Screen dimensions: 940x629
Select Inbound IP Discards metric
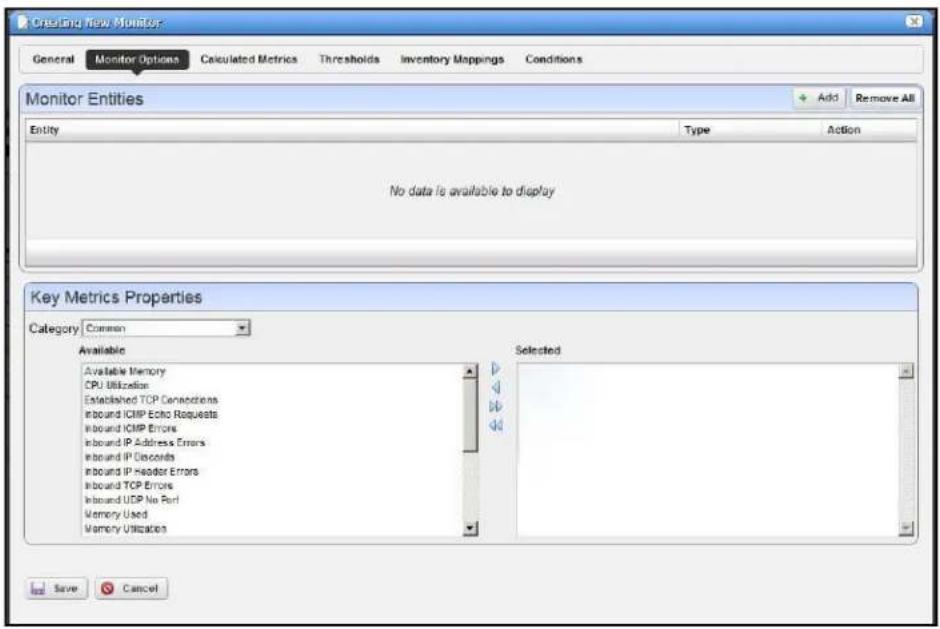[129, 457]
